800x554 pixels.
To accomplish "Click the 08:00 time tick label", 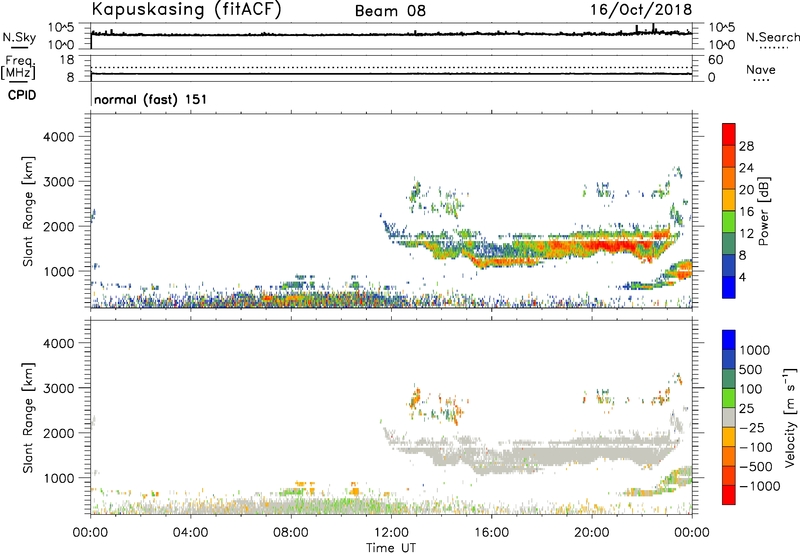I will pyautogui.click(x=291, y=533).
